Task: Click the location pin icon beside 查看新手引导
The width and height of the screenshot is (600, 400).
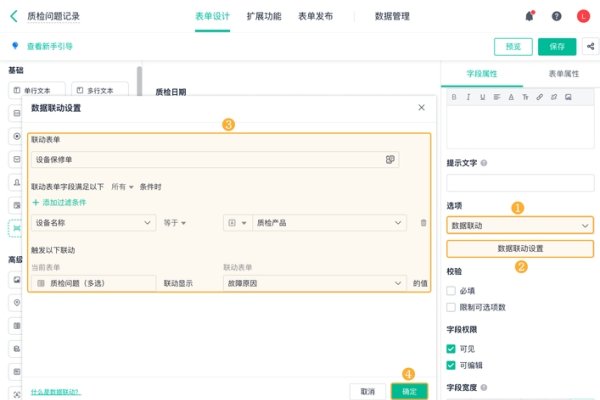Action: (x=15, y=46)
